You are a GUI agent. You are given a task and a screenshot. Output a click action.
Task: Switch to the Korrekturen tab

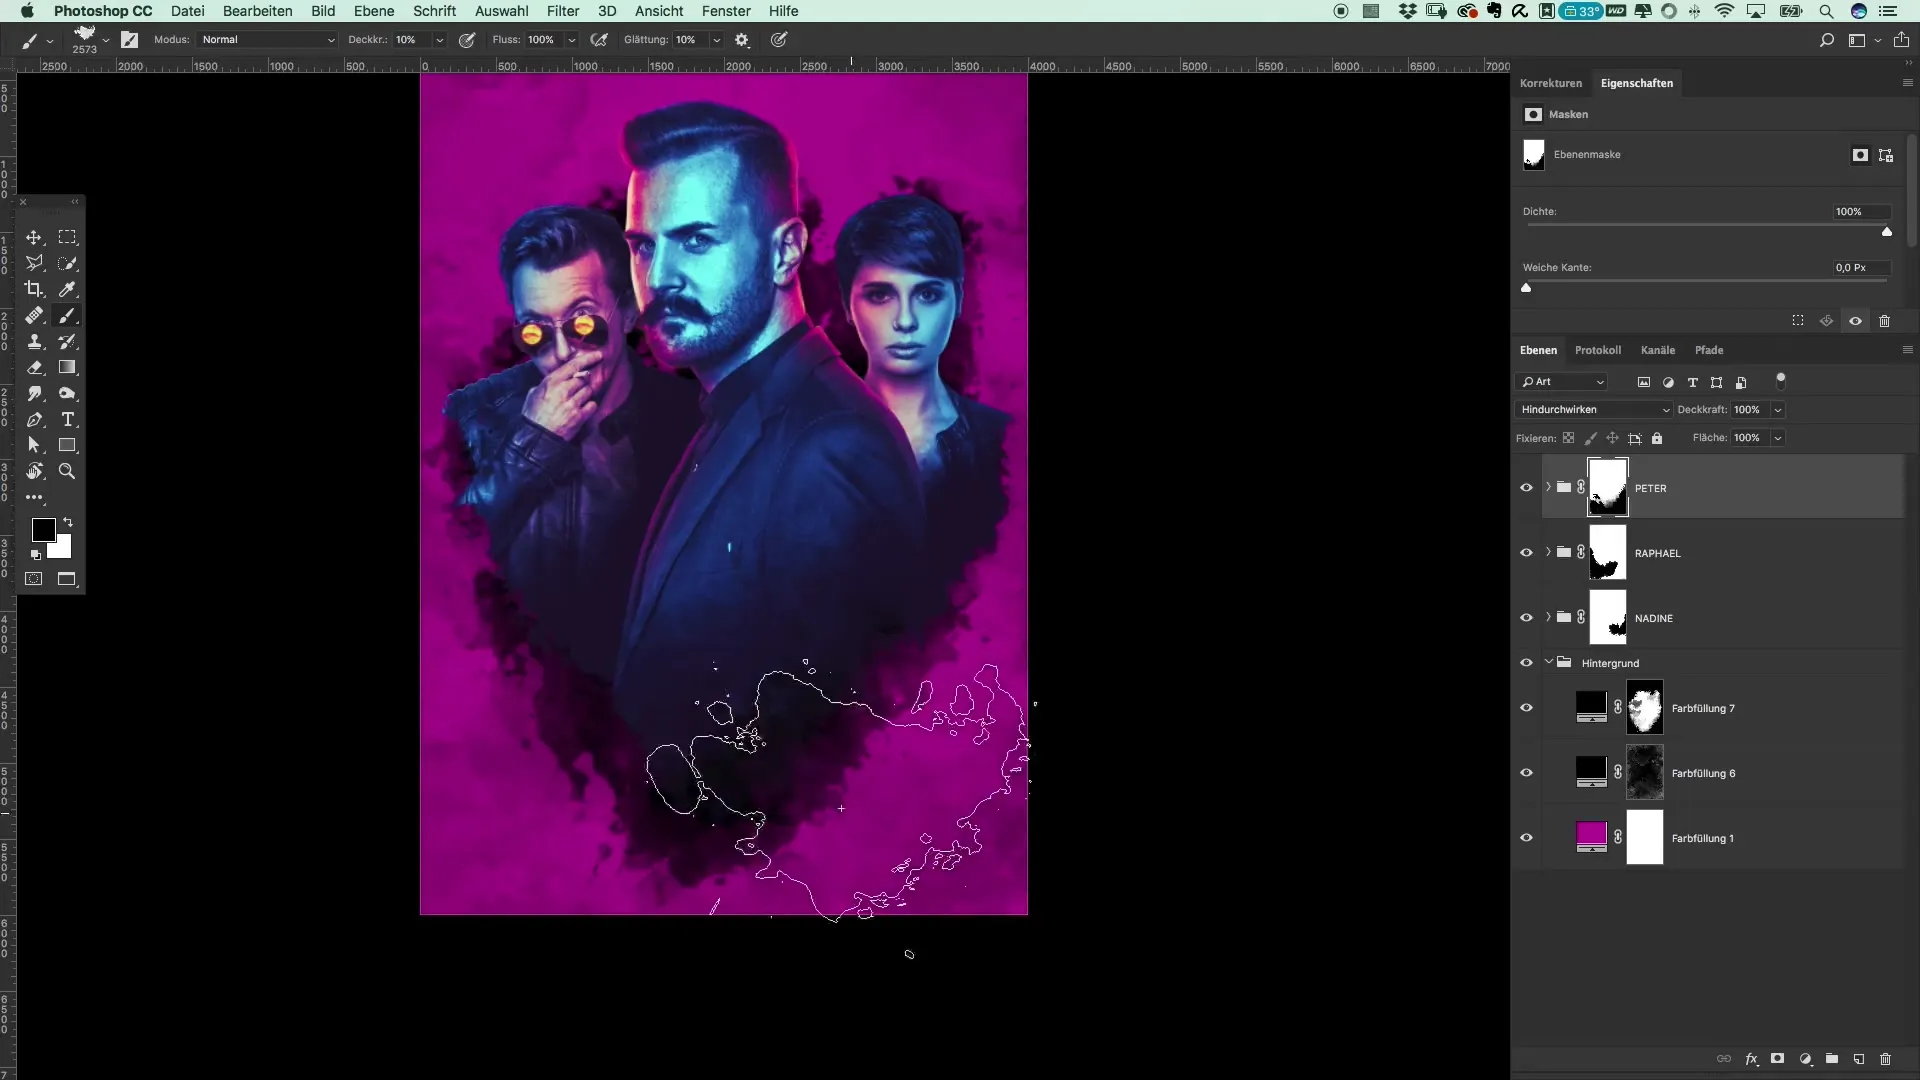click(1551, 83)
